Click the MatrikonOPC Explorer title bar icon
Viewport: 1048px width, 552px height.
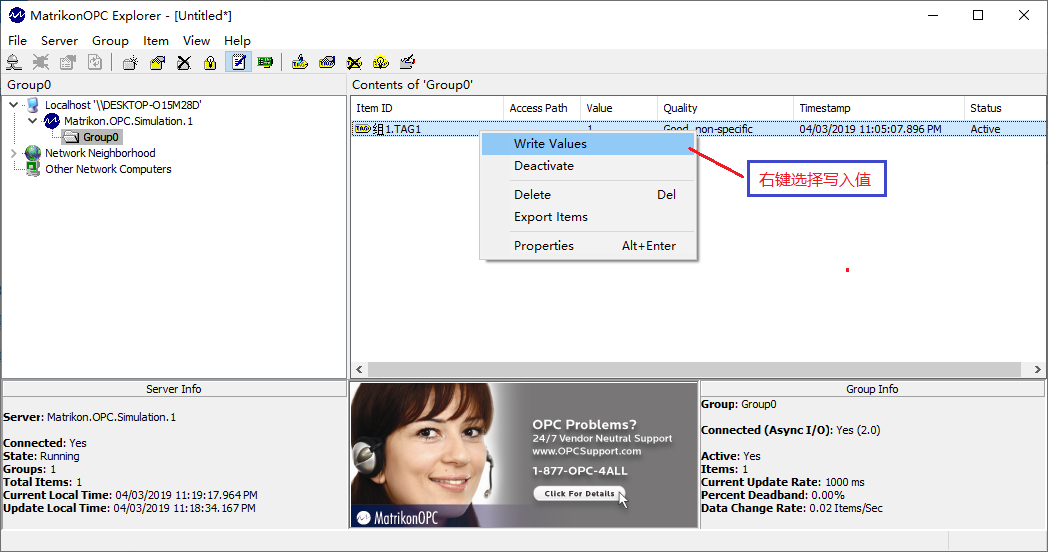pyautogui.click(x=17, y=15)
